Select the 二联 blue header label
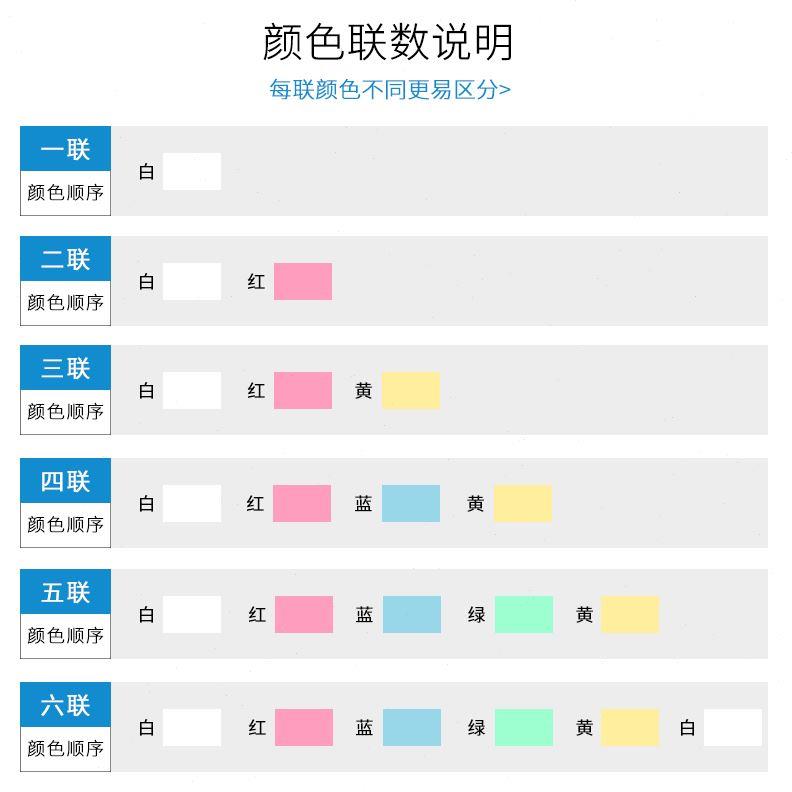 tap(66, 259)
